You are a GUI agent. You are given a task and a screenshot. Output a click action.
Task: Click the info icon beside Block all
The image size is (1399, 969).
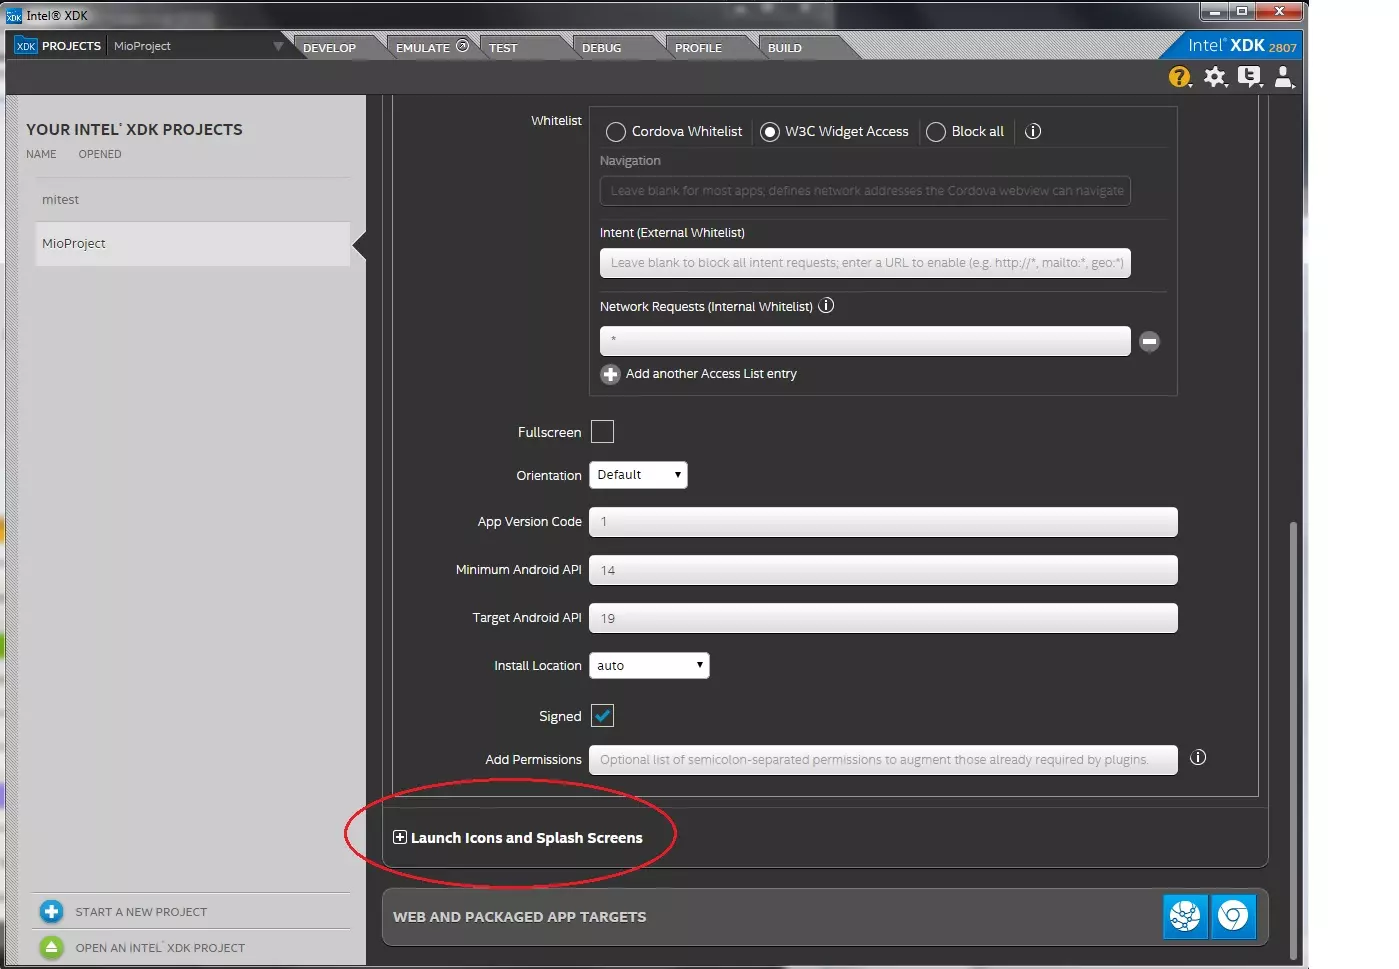[x=1033, y=131]
